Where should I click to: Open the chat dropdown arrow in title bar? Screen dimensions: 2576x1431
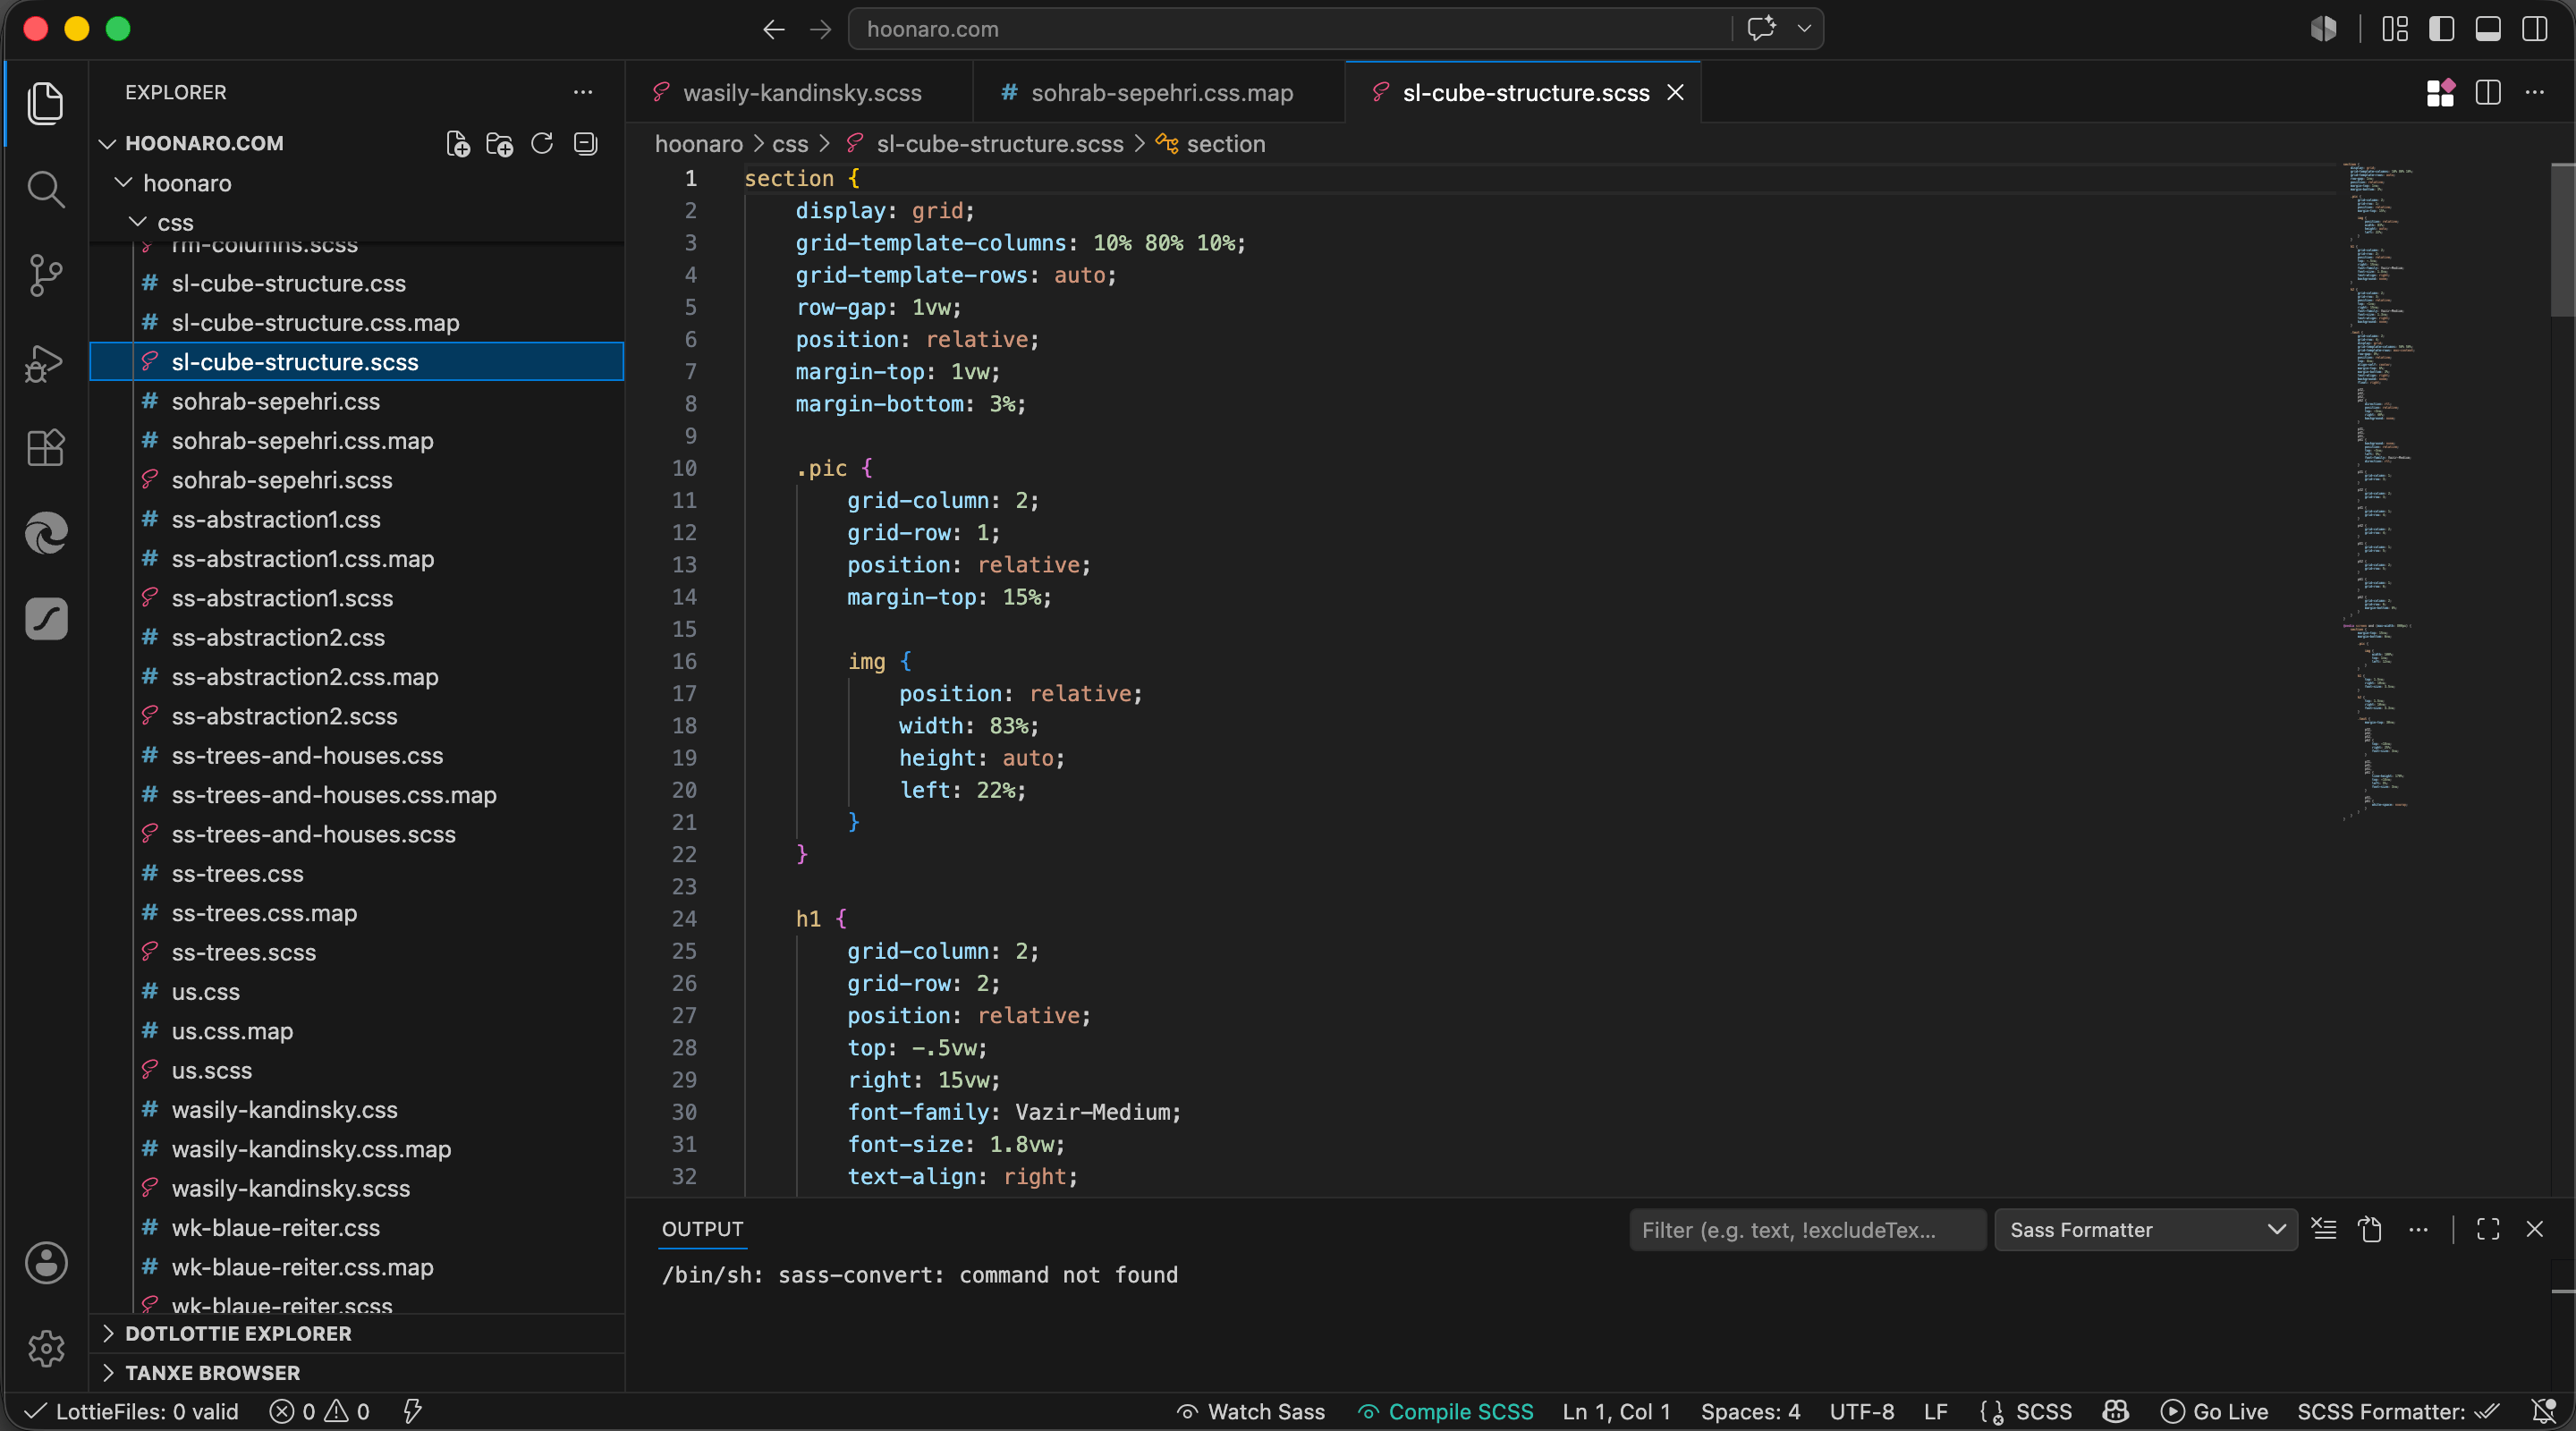pyautogui.click(x=1805, y=28)
